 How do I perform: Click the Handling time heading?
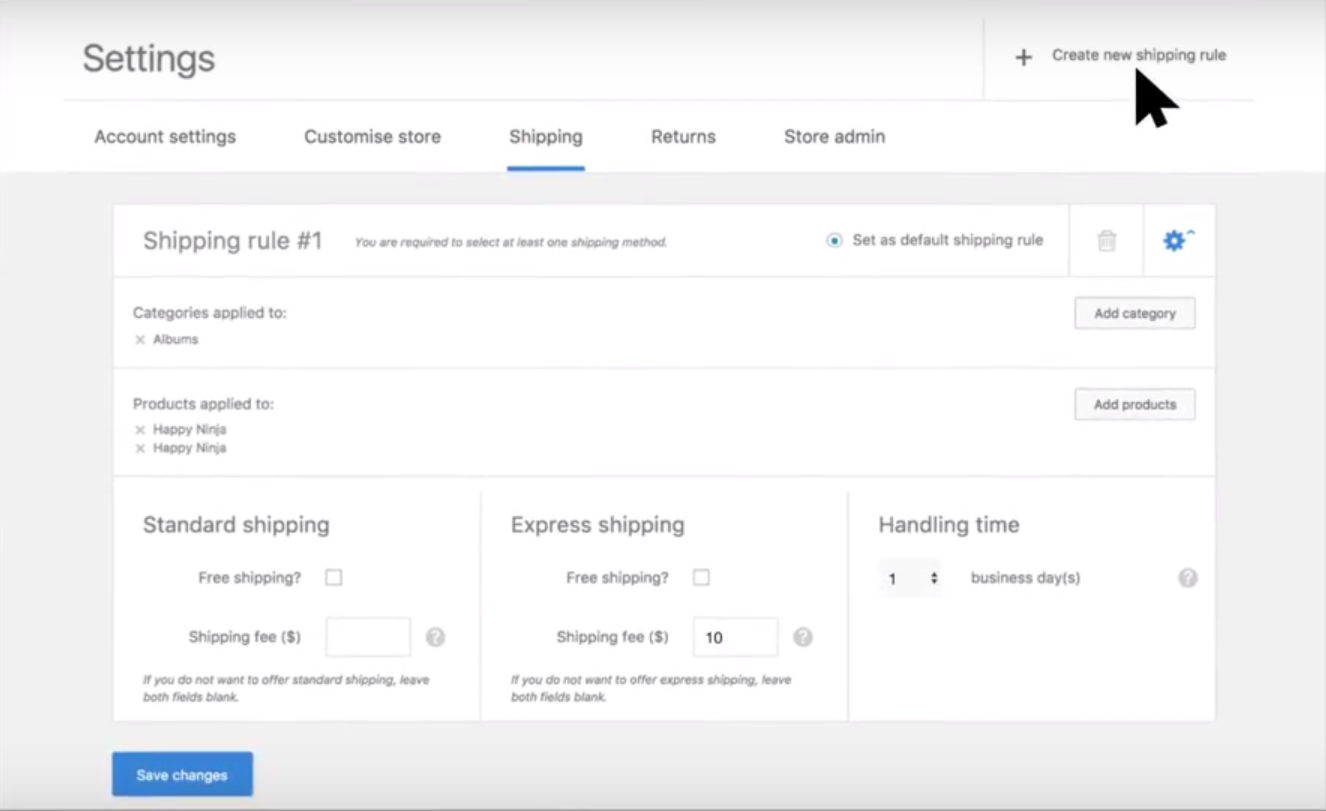pos(949,525)
